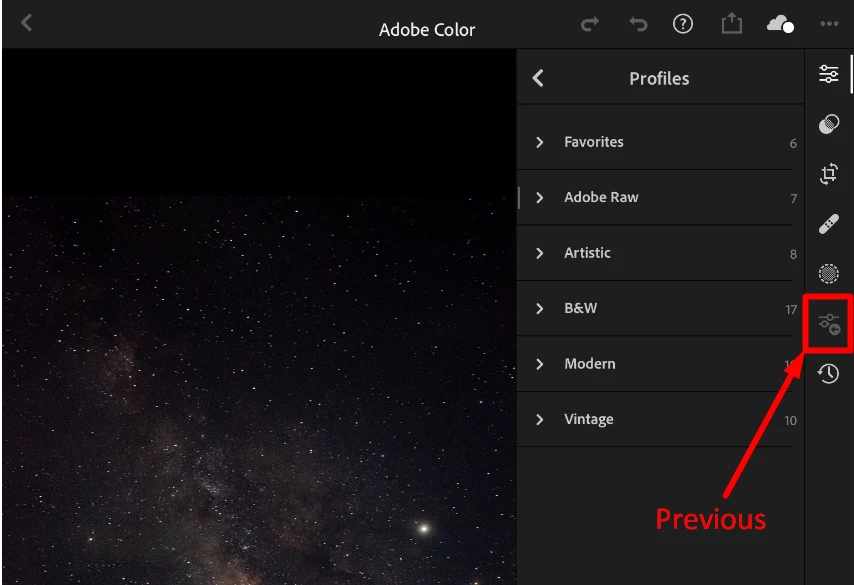The width and height of the screenshot is (854, 585).
Task: Expand the Adobe Raw profile group
Action: tap(539, 198)
